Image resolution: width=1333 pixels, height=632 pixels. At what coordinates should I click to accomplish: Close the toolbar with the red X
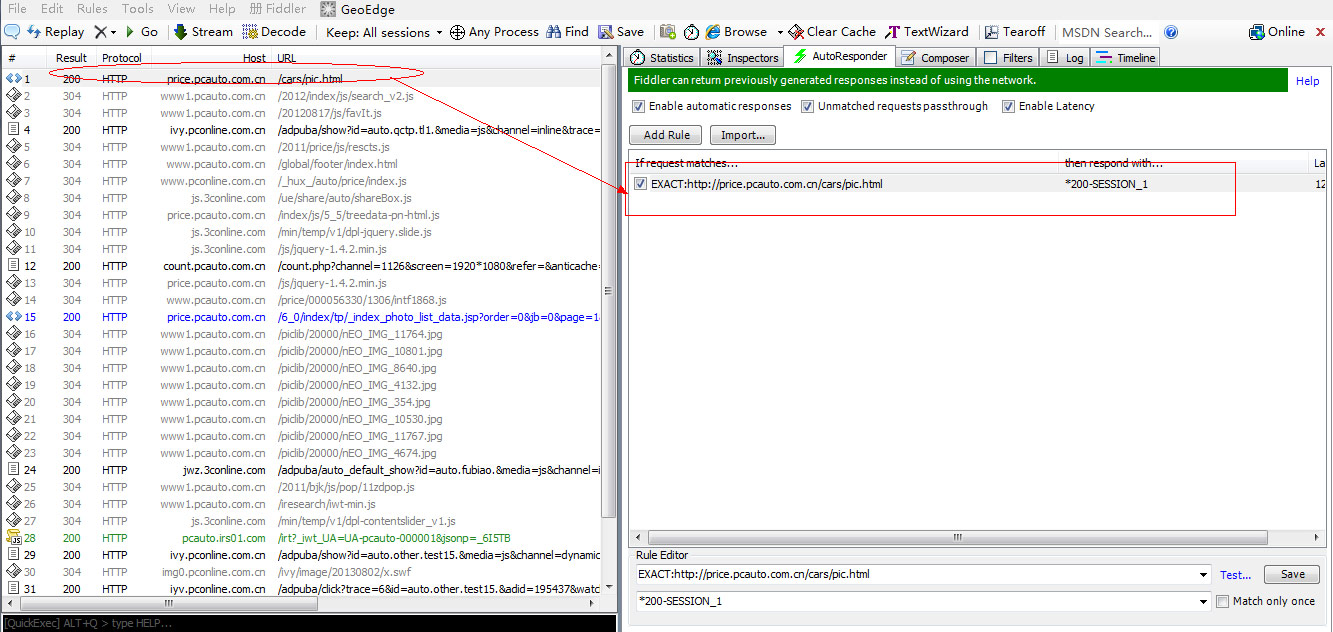click(x=1322, y=32)
